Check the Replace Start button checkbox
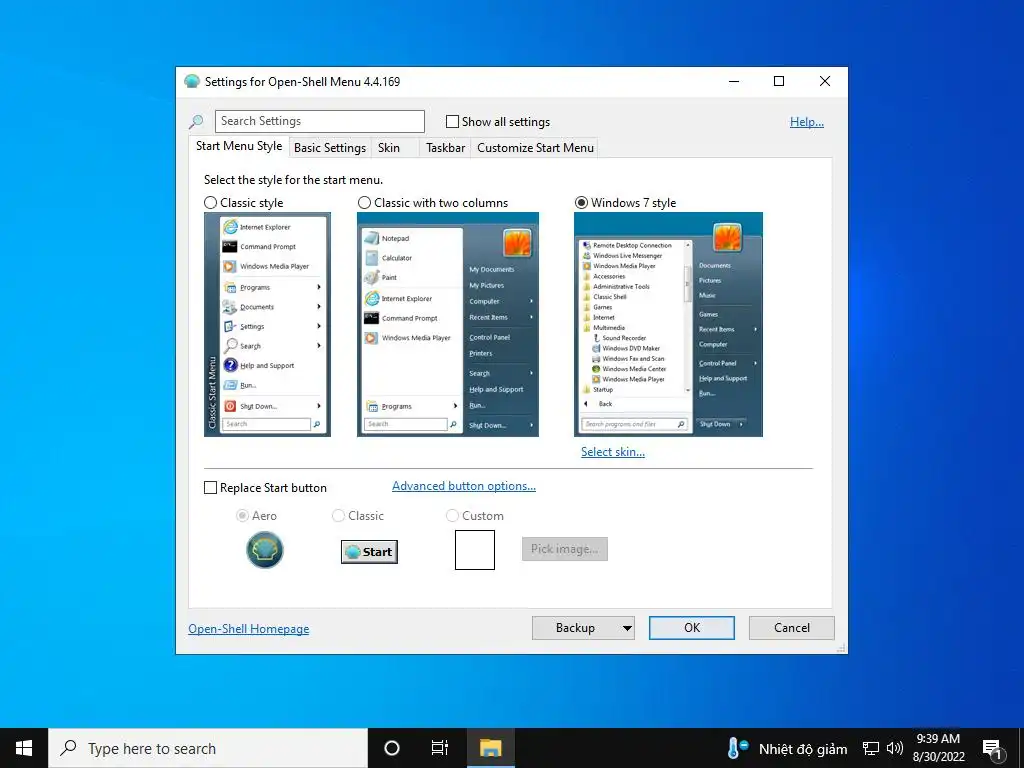The image size is (1024, 768). pos(210,488)
